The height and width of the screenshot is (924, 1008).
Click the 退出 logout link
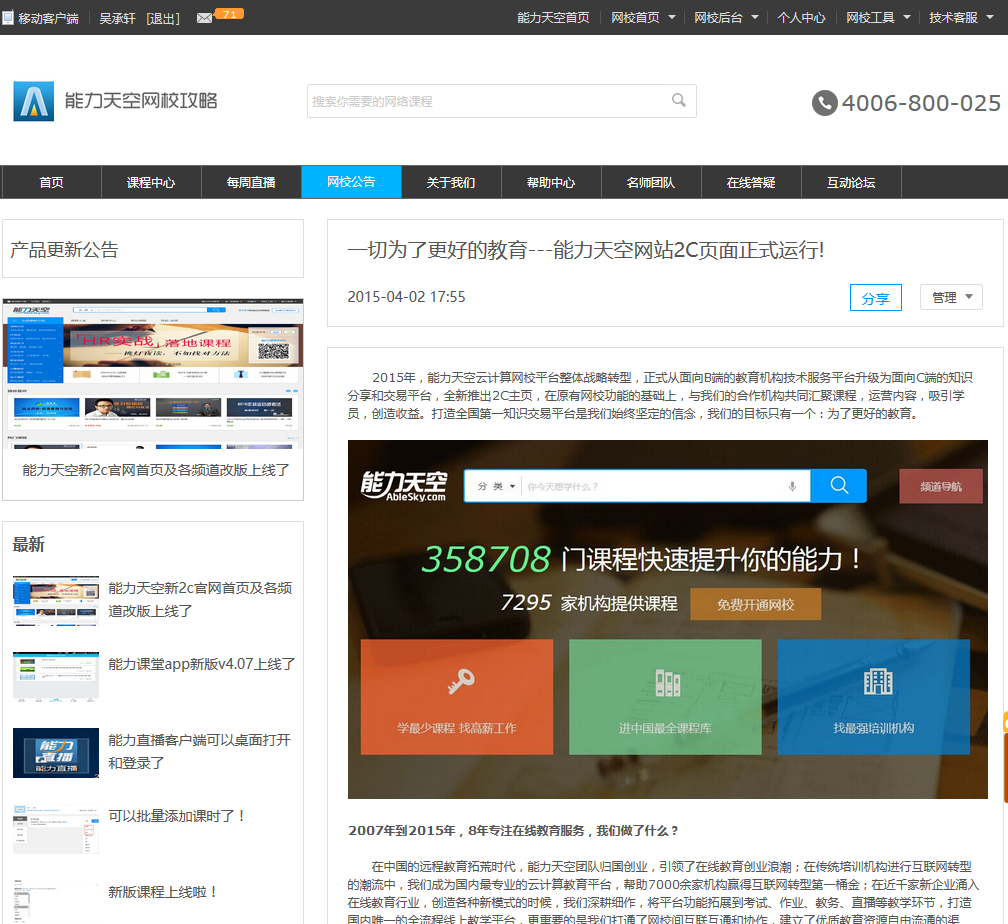pos(163,18)
